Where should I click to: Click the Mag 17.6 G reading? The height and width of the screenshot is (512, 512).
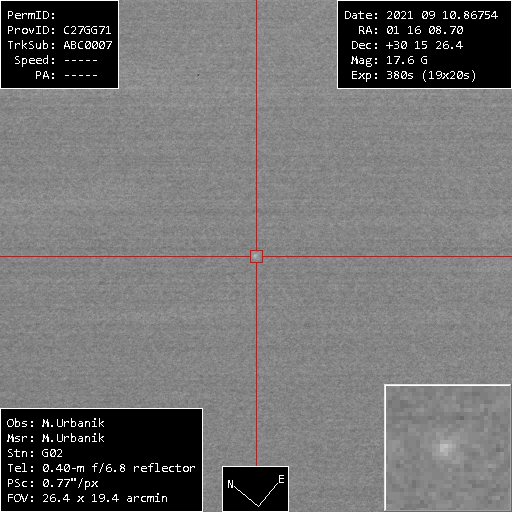click(x=389, y=60)
